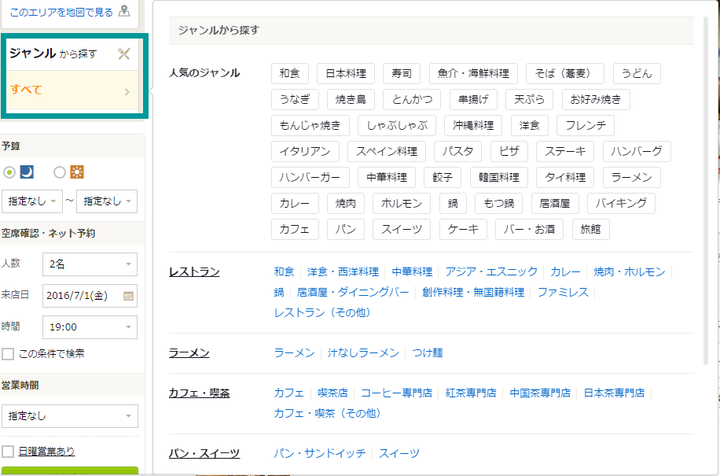Select the ラーメン popular genre button
The height and width of the screenshot is (476, 720).
632,177
